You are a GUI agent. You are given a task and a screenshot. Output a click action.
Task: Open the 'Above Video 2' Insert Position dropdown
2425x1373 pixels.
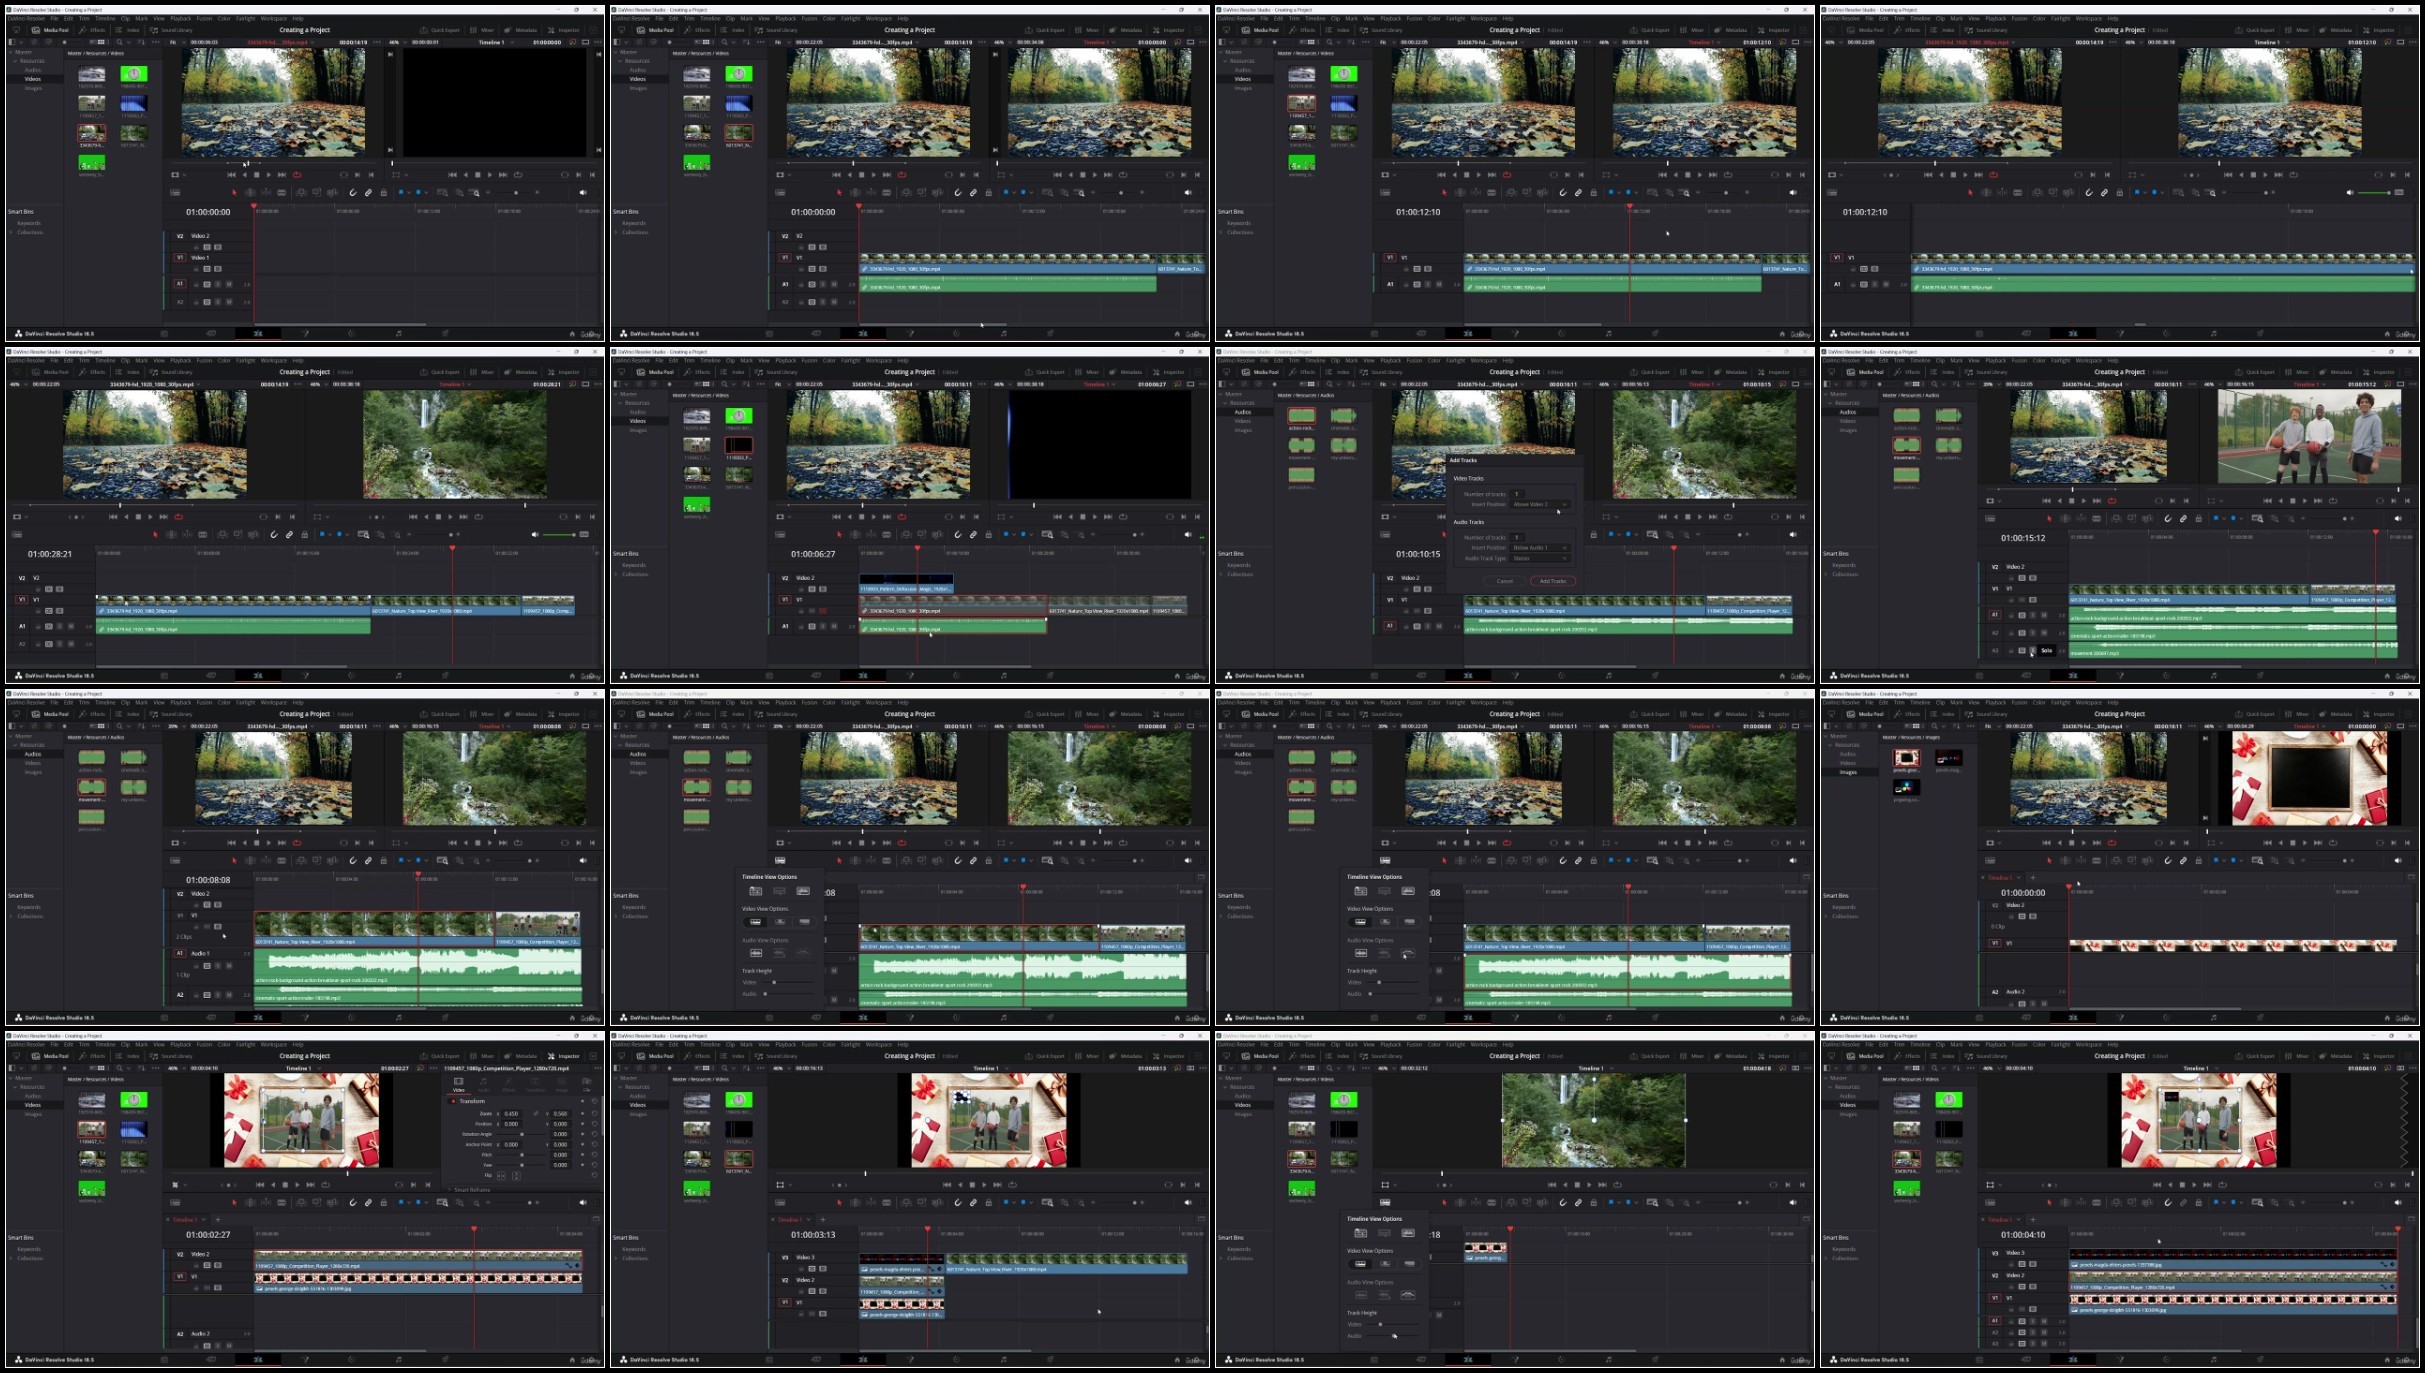coord(1539,504)
